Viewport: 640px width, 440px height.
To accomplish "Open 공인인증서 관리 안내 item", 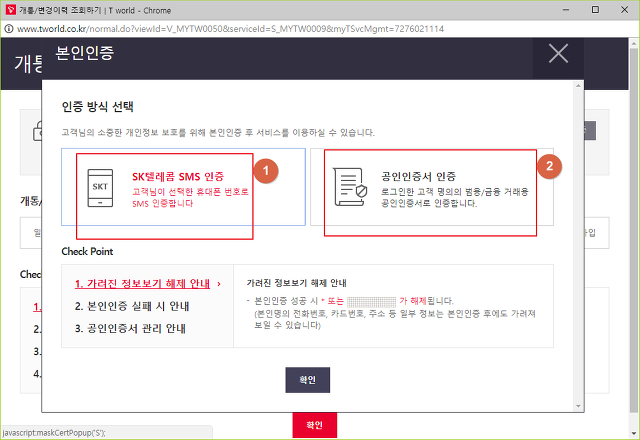I will [x=130, y=329].
